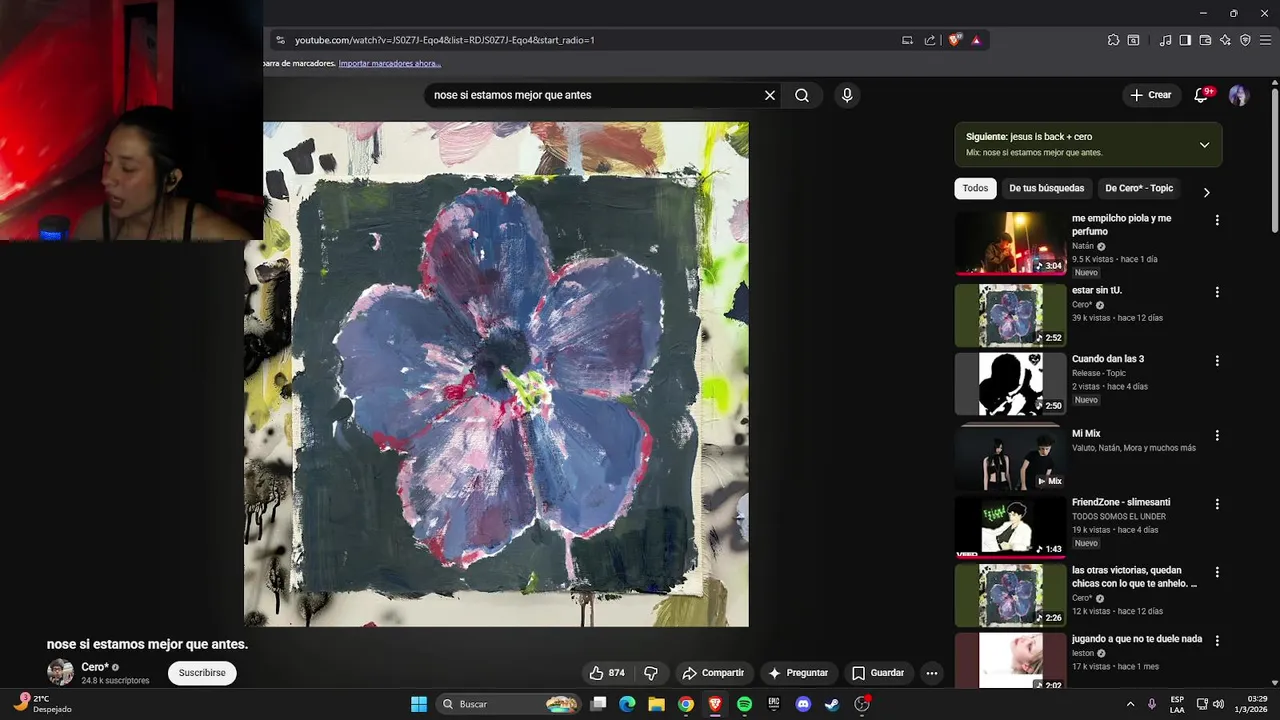Open 'me empilcho piola y me perfumo' title
Image resolution: width=1280 pixels, height=720 pixels.
1121,225
